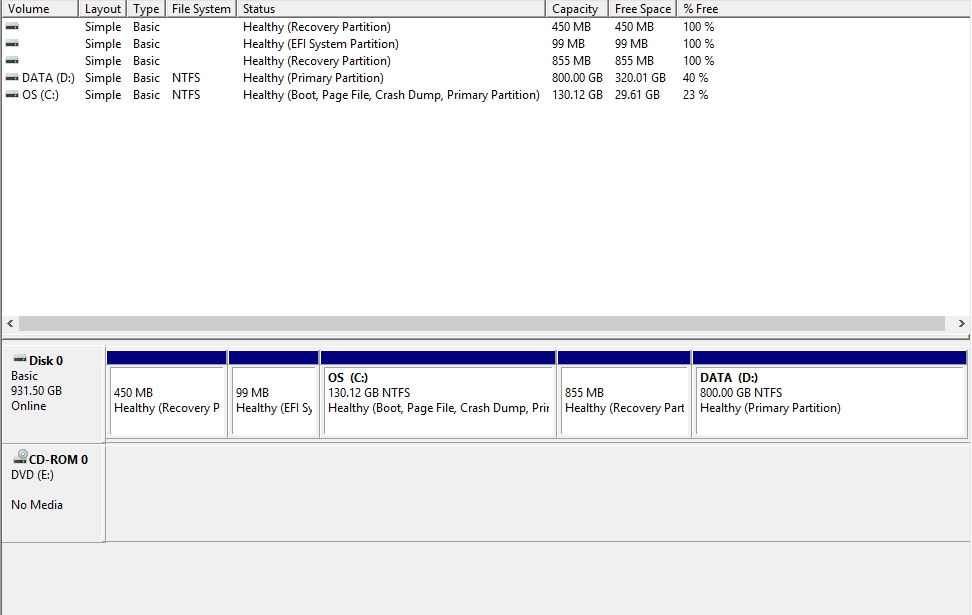Click the free space value 29.61 GB
Screen dimensions: 972x615
click(637, 95)
